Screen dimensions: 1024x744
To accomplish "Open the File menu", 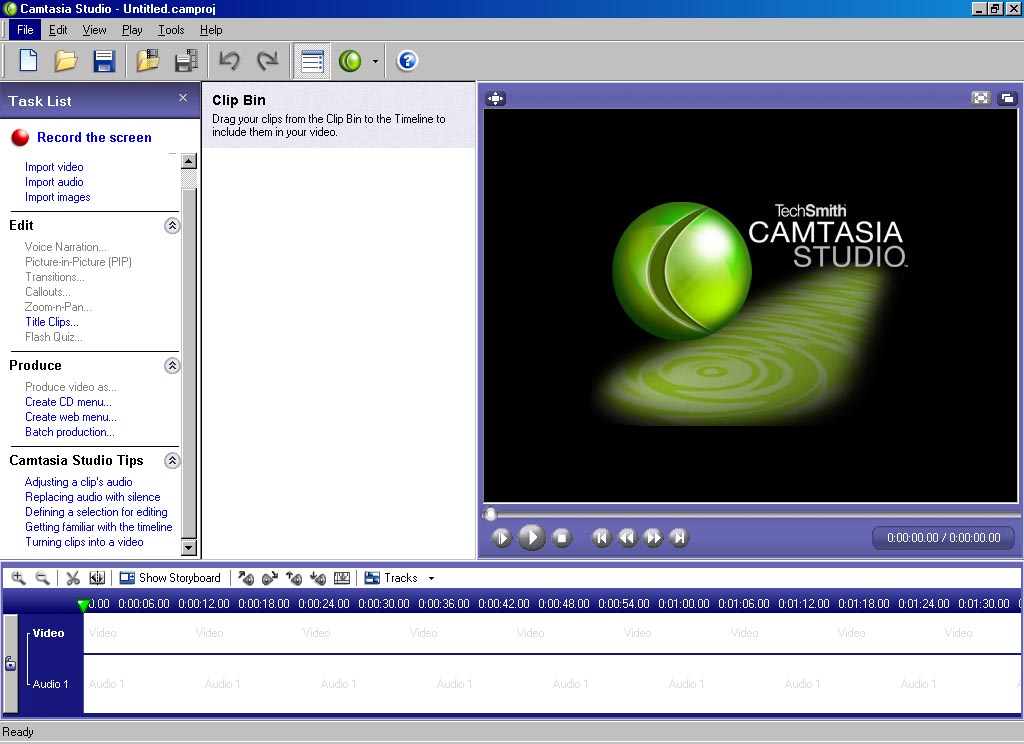I will pos(25,30).
